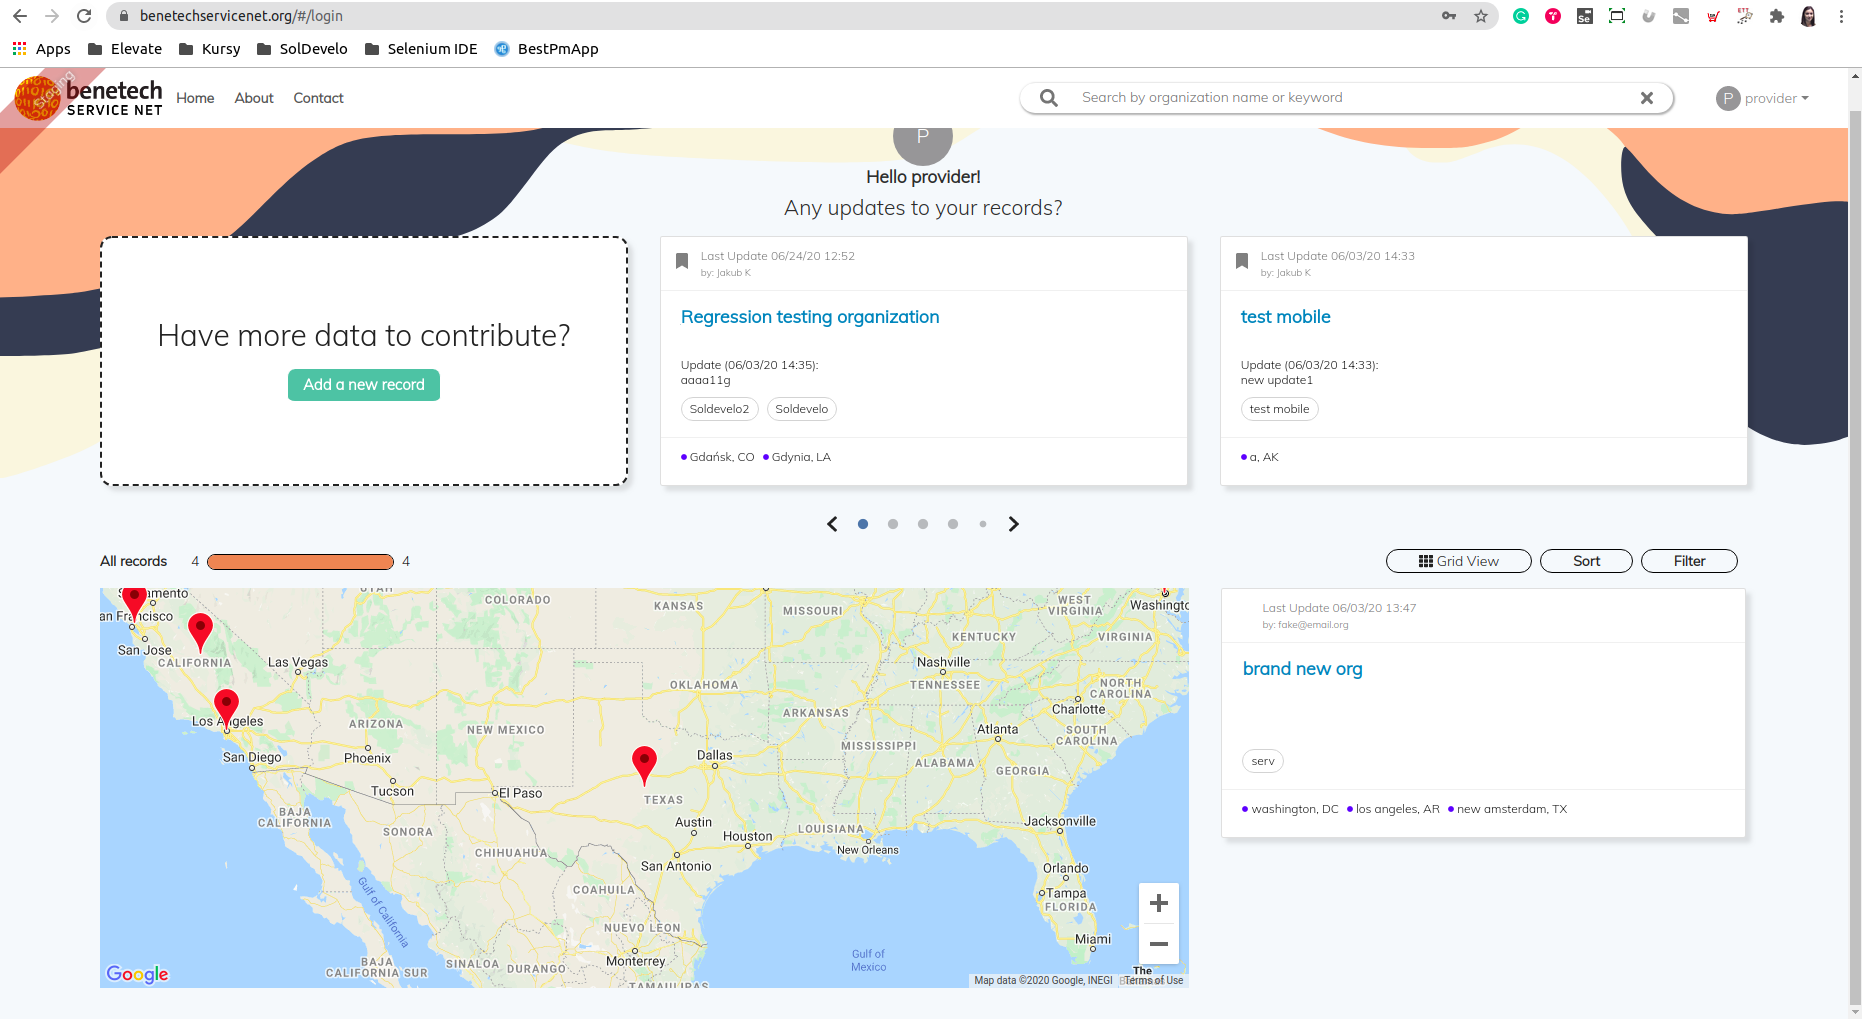Open the brand new org record

tap(1302, 668)
